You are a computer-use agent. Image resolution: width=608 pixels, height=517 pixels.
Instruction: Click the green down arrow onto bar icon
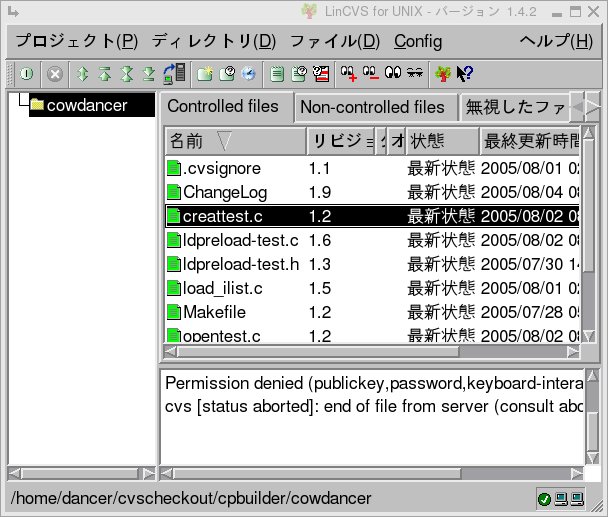point(149,74)
